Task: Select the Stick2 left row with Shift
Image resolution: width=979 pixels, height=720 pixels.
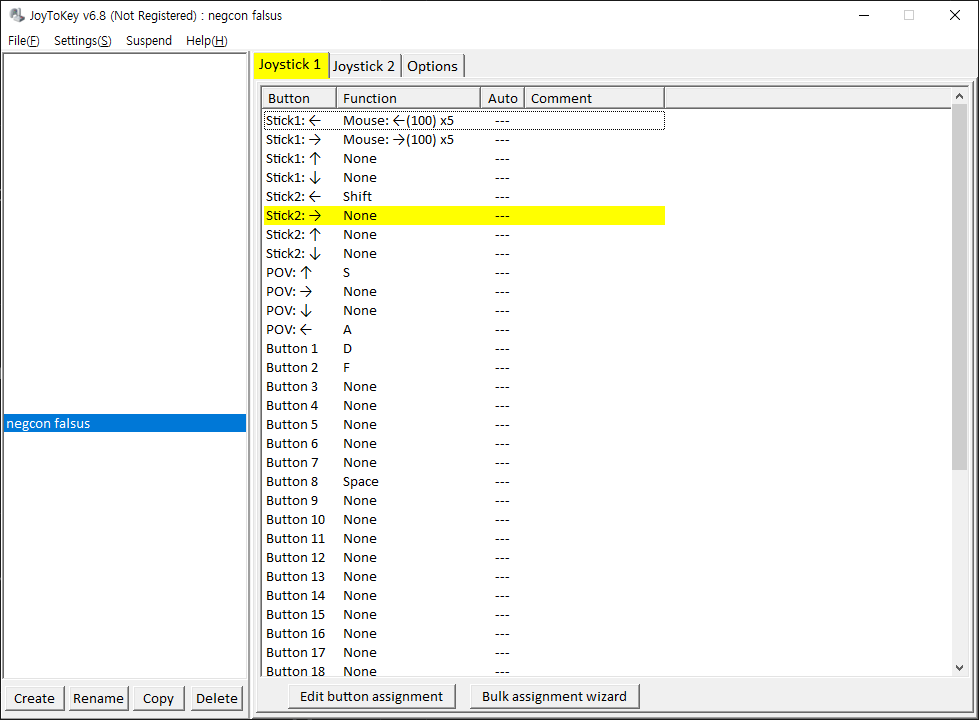Action: coord(464,197)
